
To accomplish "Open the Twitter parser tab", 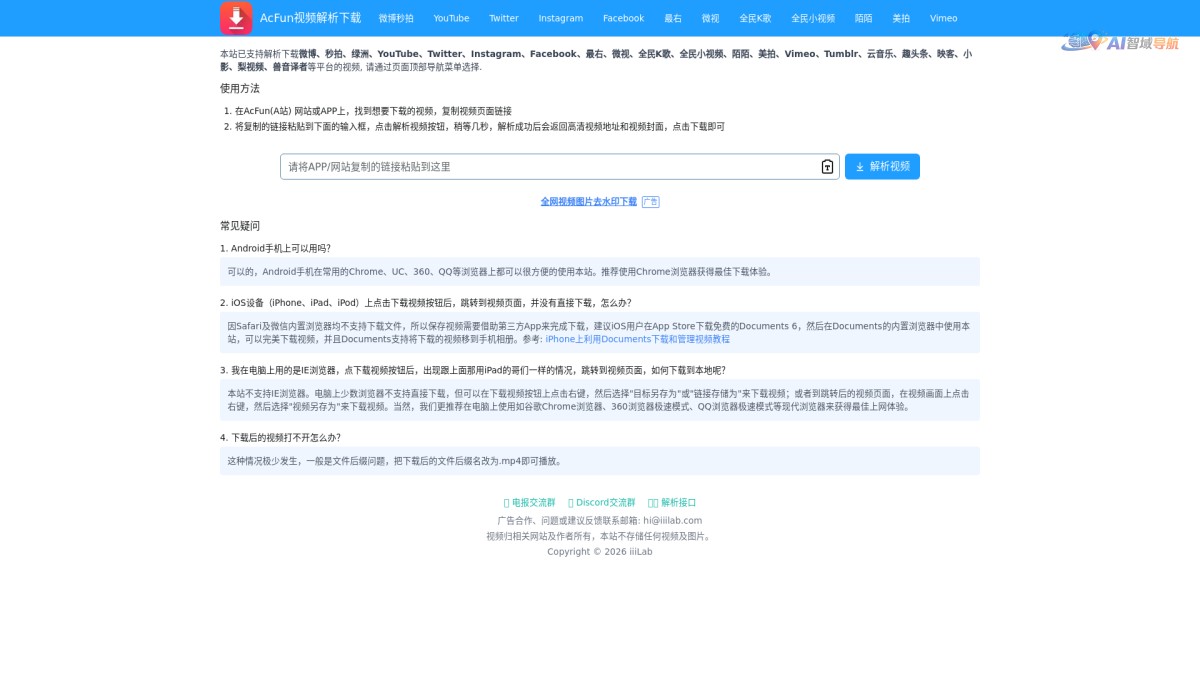I will tap(504, 17).
